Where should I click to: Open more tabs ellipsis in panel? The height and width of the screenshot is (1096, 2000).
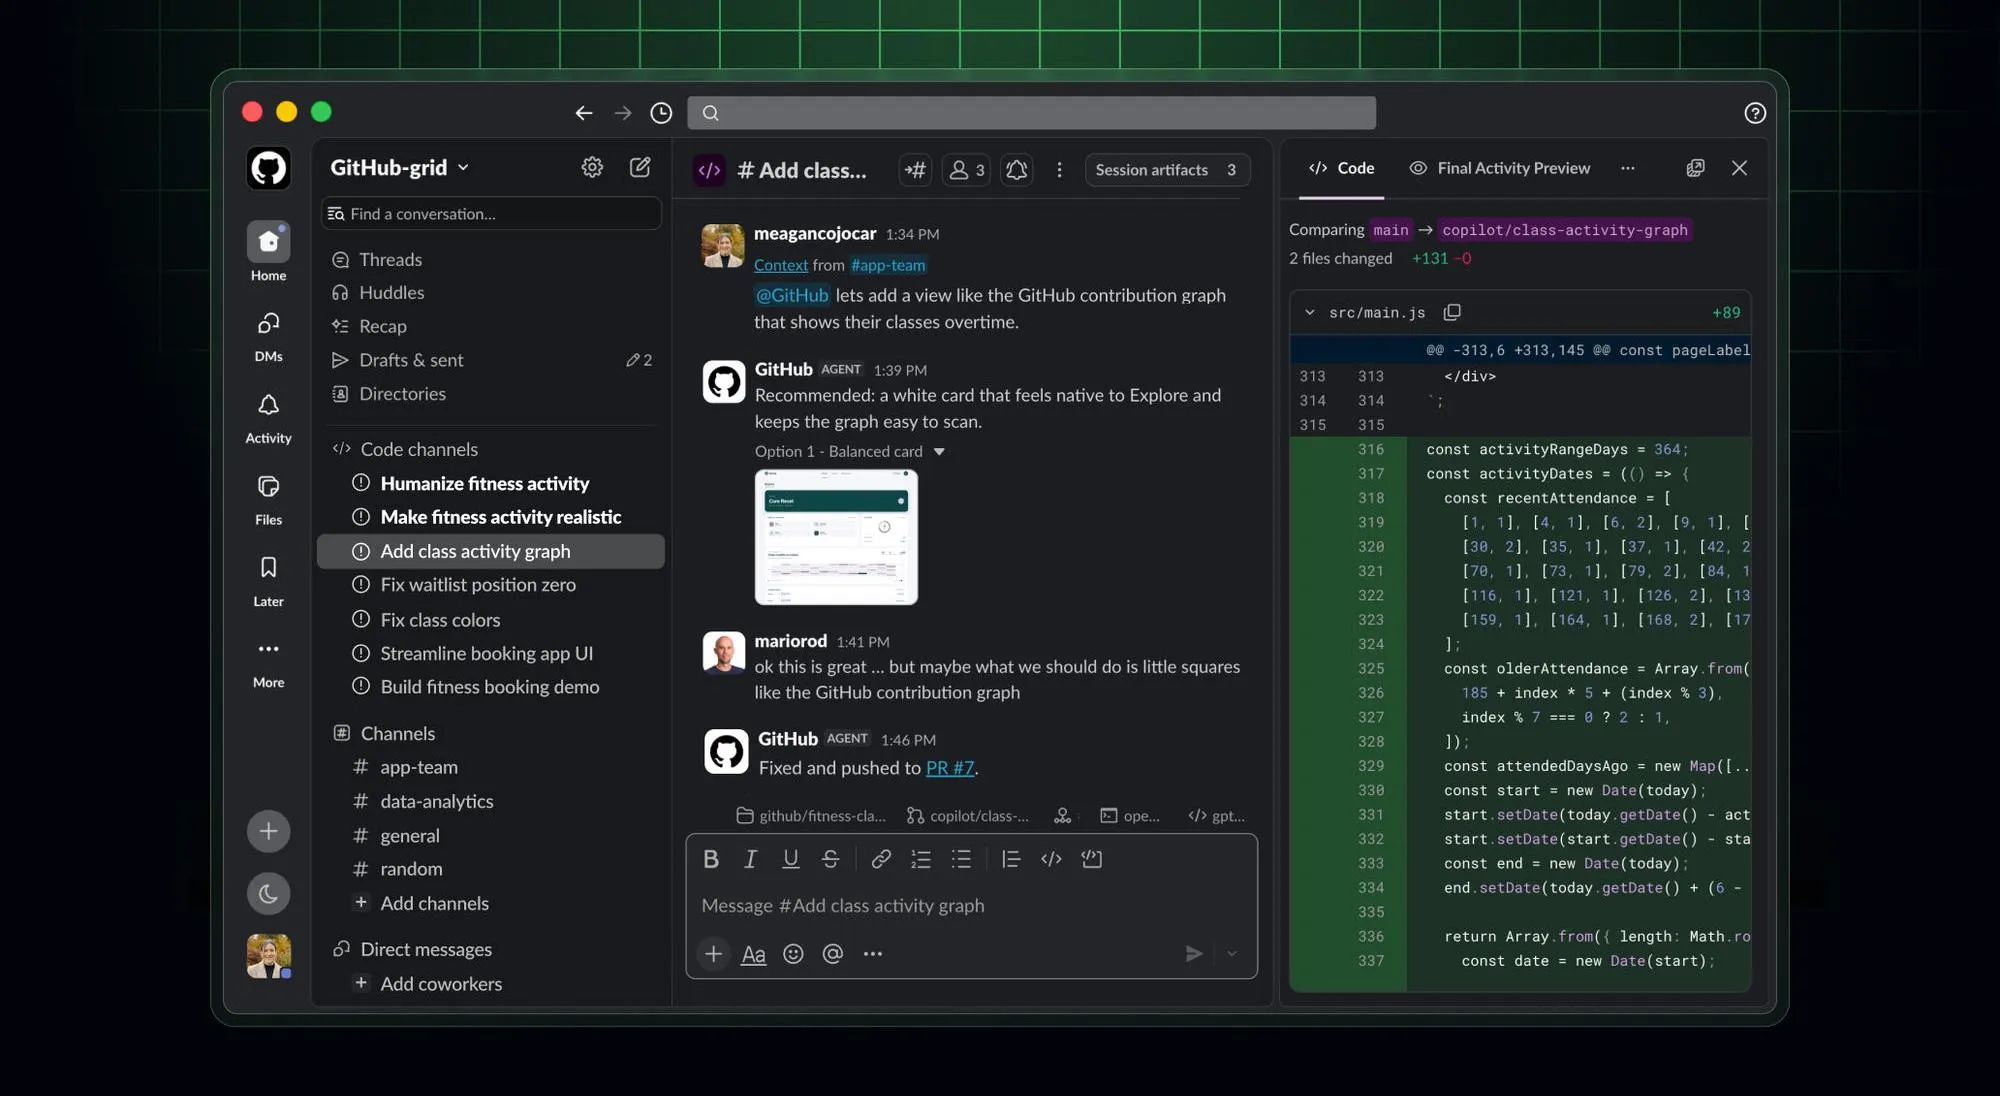[1628, 168]
